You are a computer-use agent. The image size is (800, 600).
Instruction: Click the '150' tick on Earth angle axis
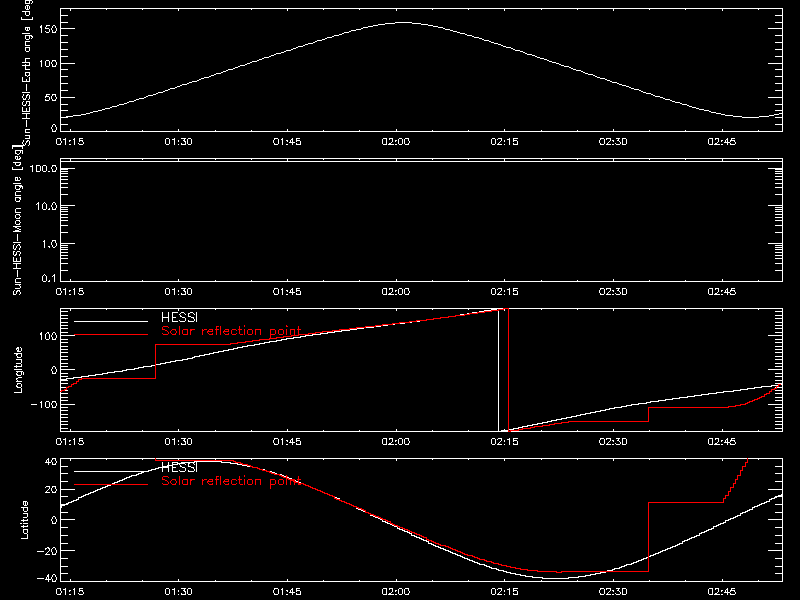(48, 29)
